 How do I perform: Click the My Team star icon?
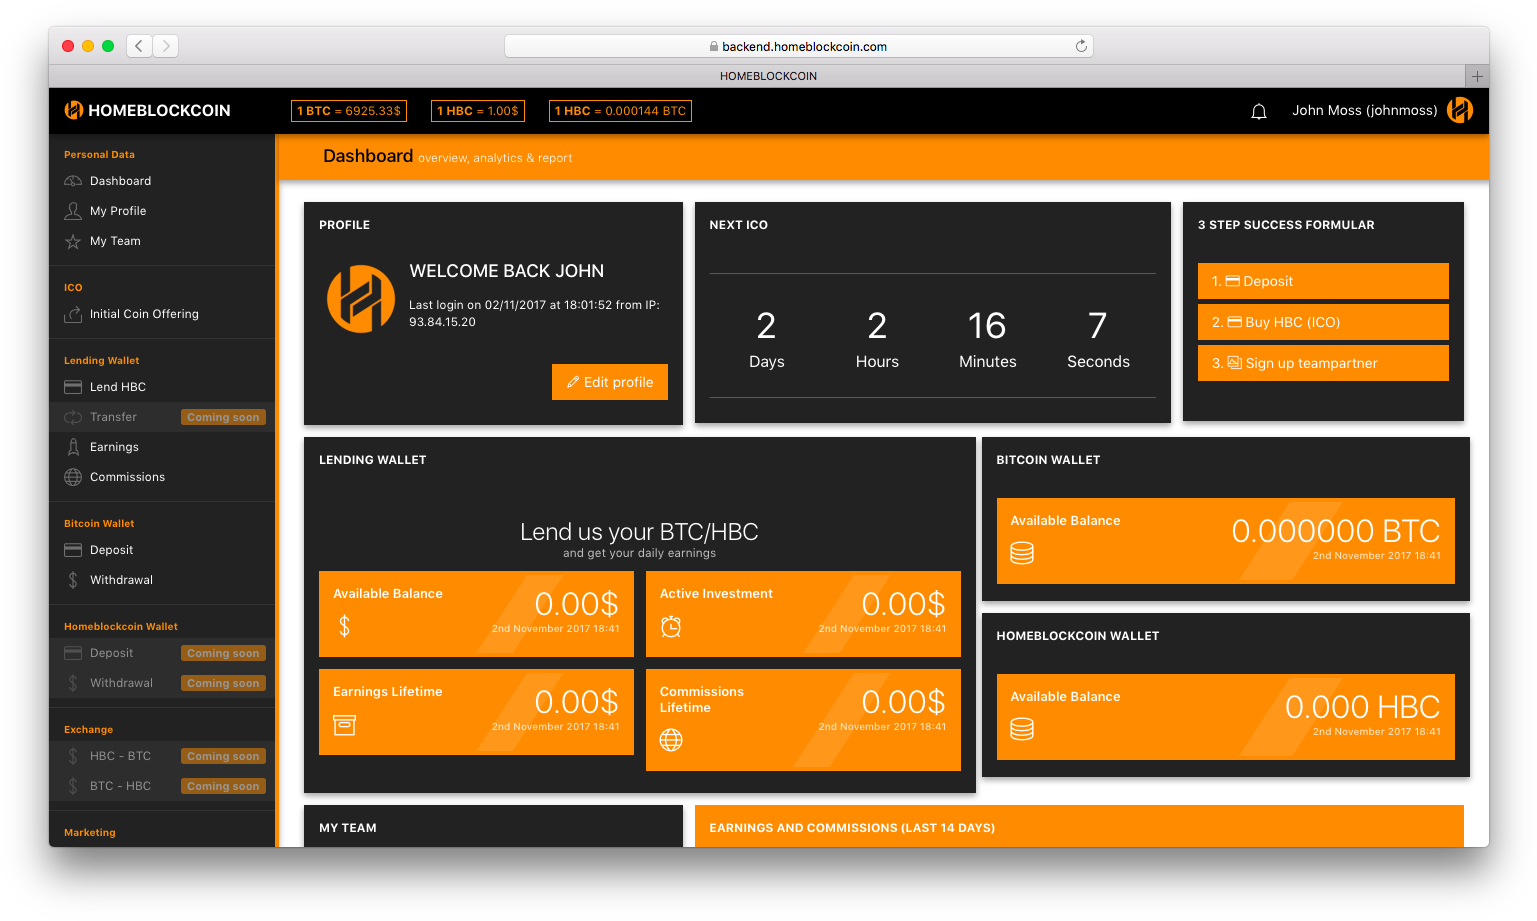pyautogui.click(x=73, y=241)
